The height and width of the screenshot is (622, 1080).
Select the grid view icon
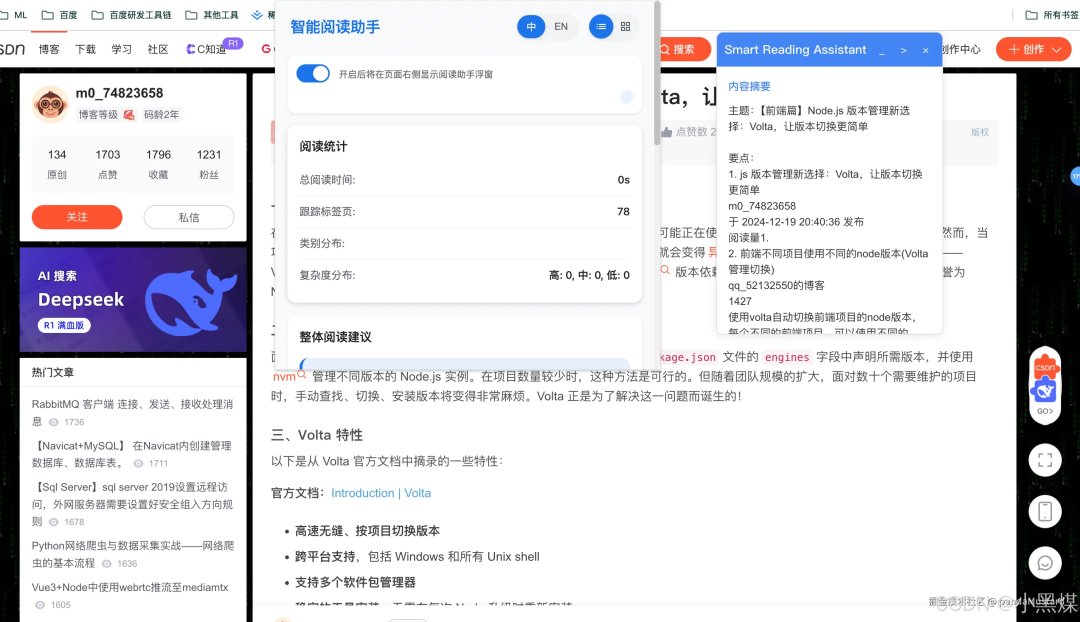click(x=625, y=26)
